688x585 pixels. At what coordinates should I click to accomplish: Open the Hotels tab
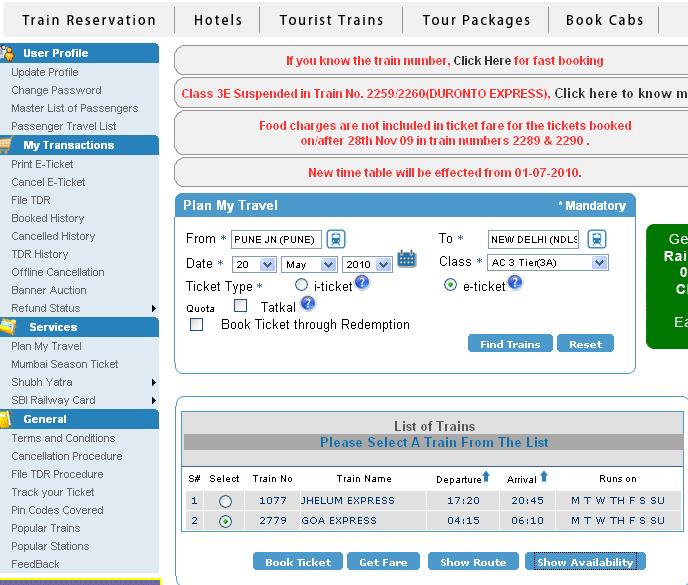pos(218,20)
